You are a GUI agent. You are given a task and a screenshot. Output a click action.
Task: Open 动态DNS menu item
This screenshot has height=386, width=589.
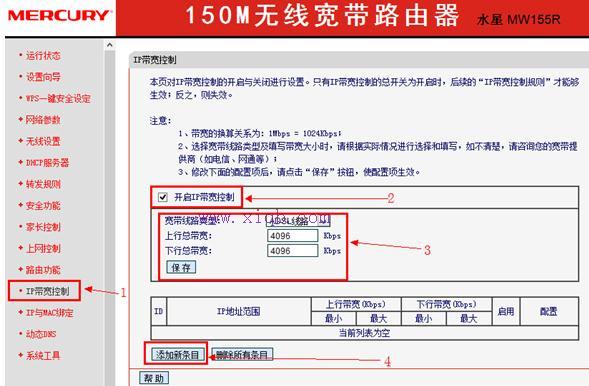(41, 334)
